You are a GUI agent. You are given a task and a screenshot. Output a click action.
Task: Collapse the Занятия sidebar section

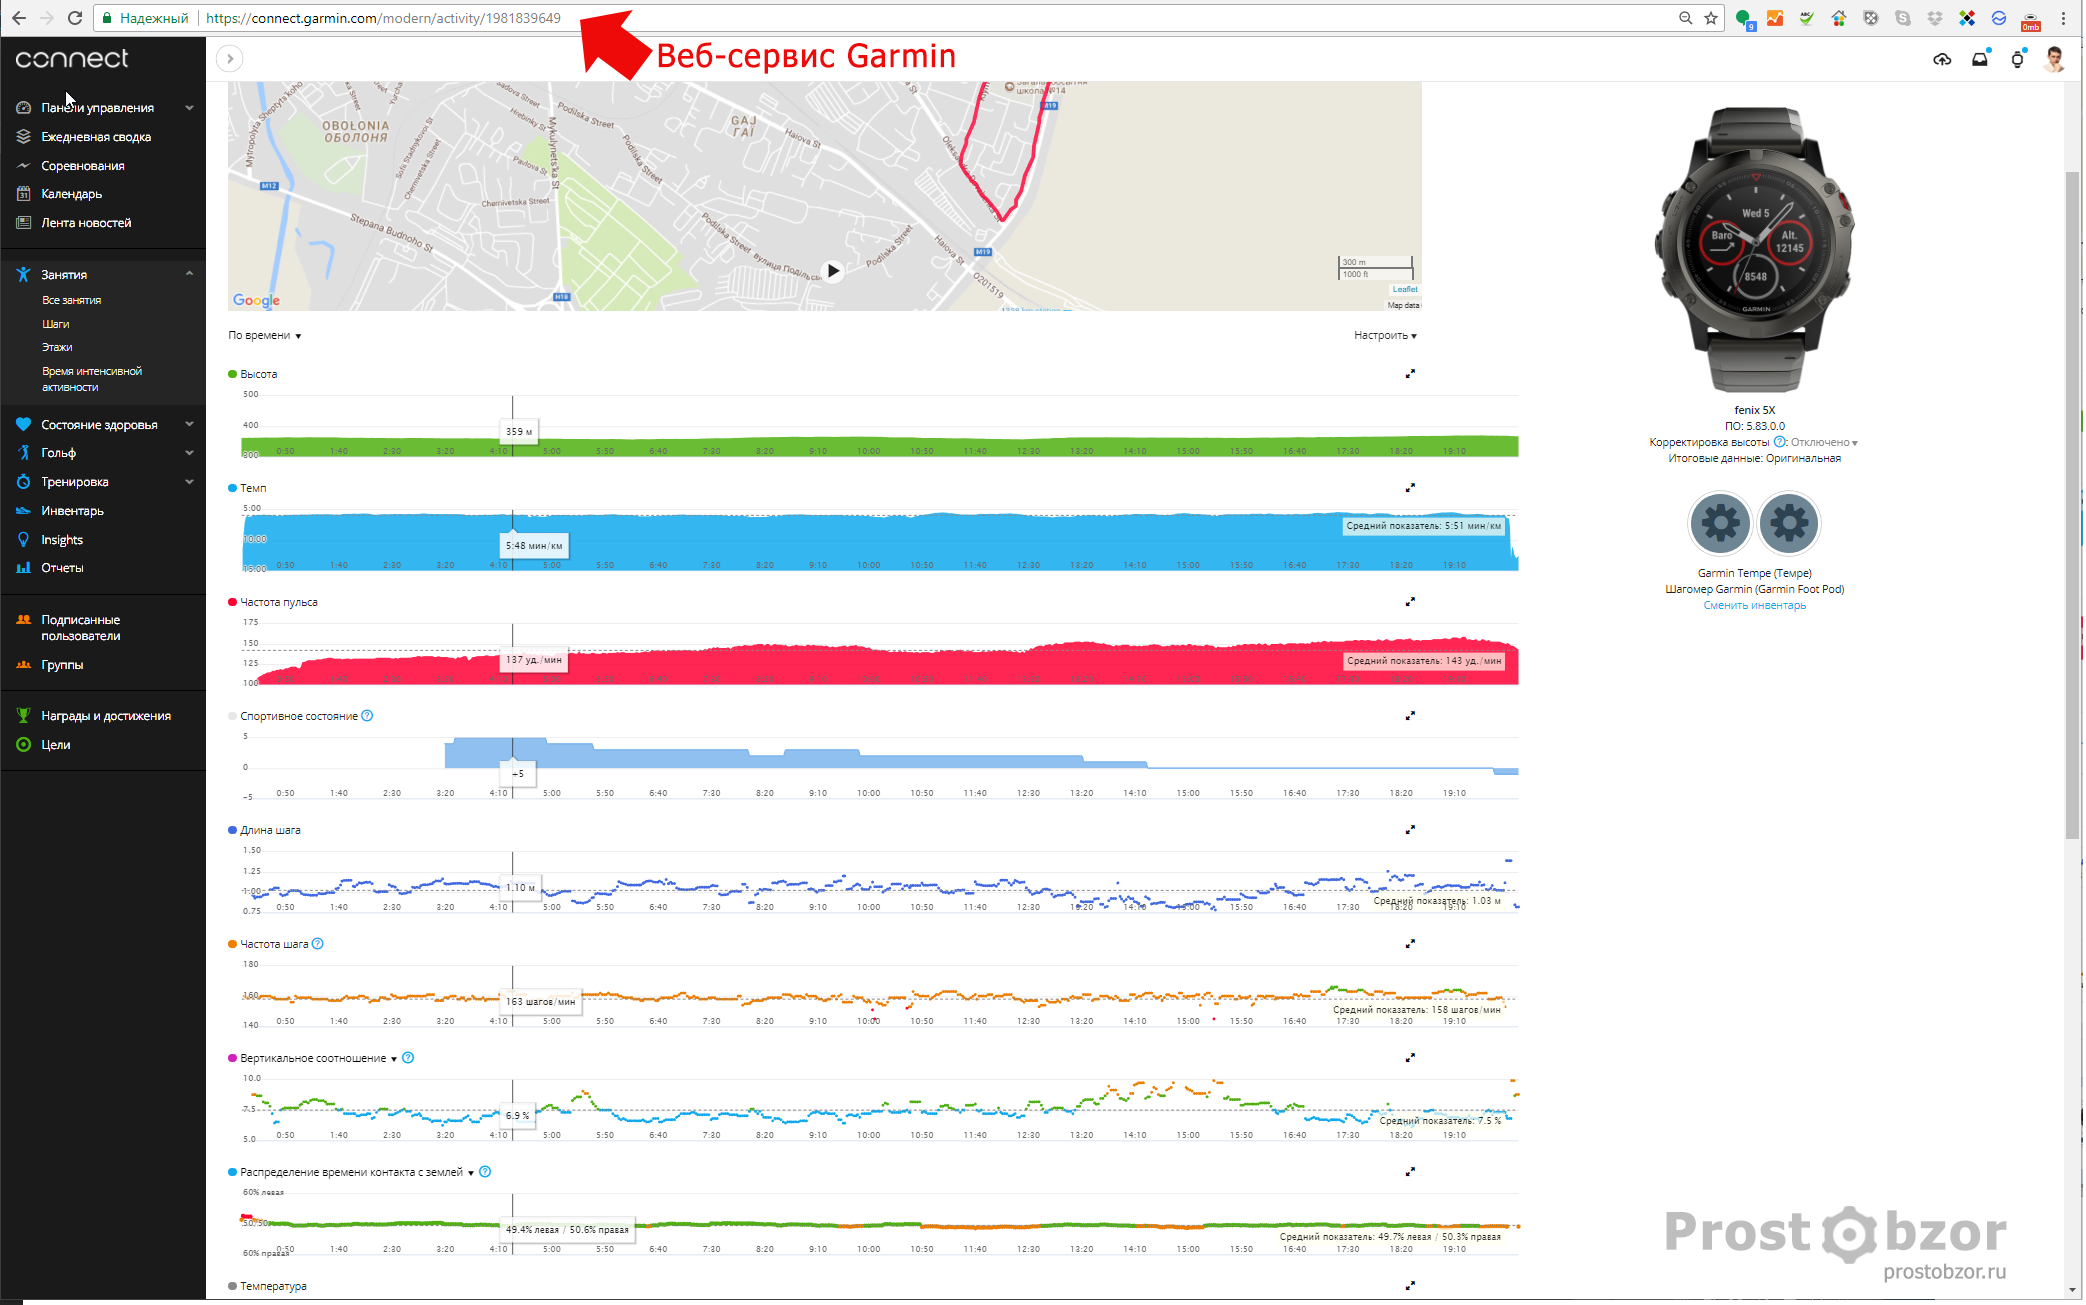[x=189, y=274]
